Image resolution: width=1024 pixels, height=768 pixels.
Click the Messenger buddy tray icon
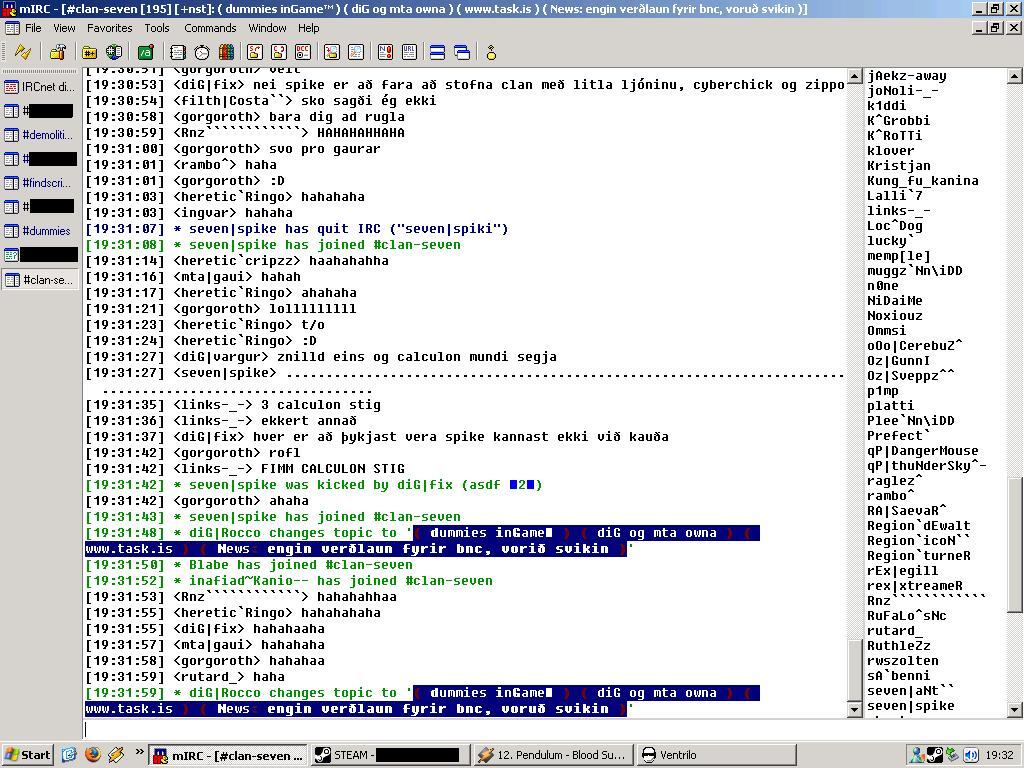[x=918, y=756]
